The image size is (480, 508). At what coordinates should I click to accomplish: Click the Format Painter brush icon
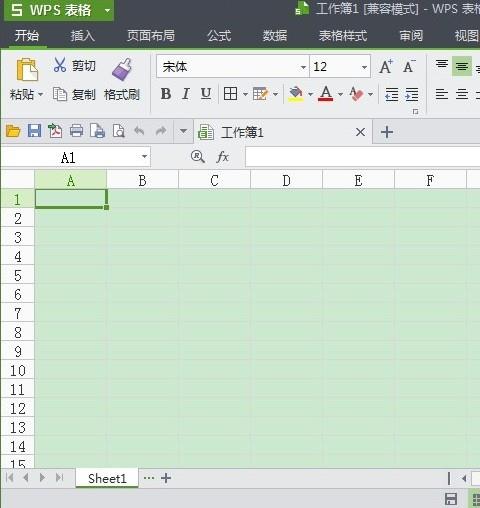pos(122,70)
